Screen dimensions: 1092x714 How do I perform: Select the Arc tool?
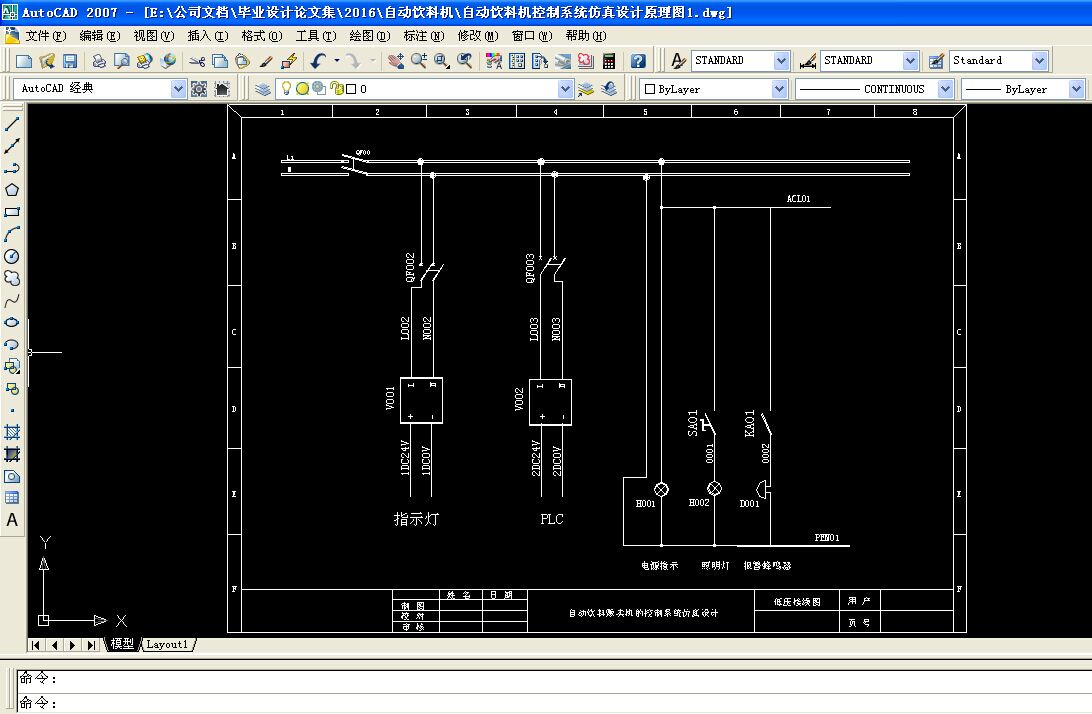click(12, 235)
